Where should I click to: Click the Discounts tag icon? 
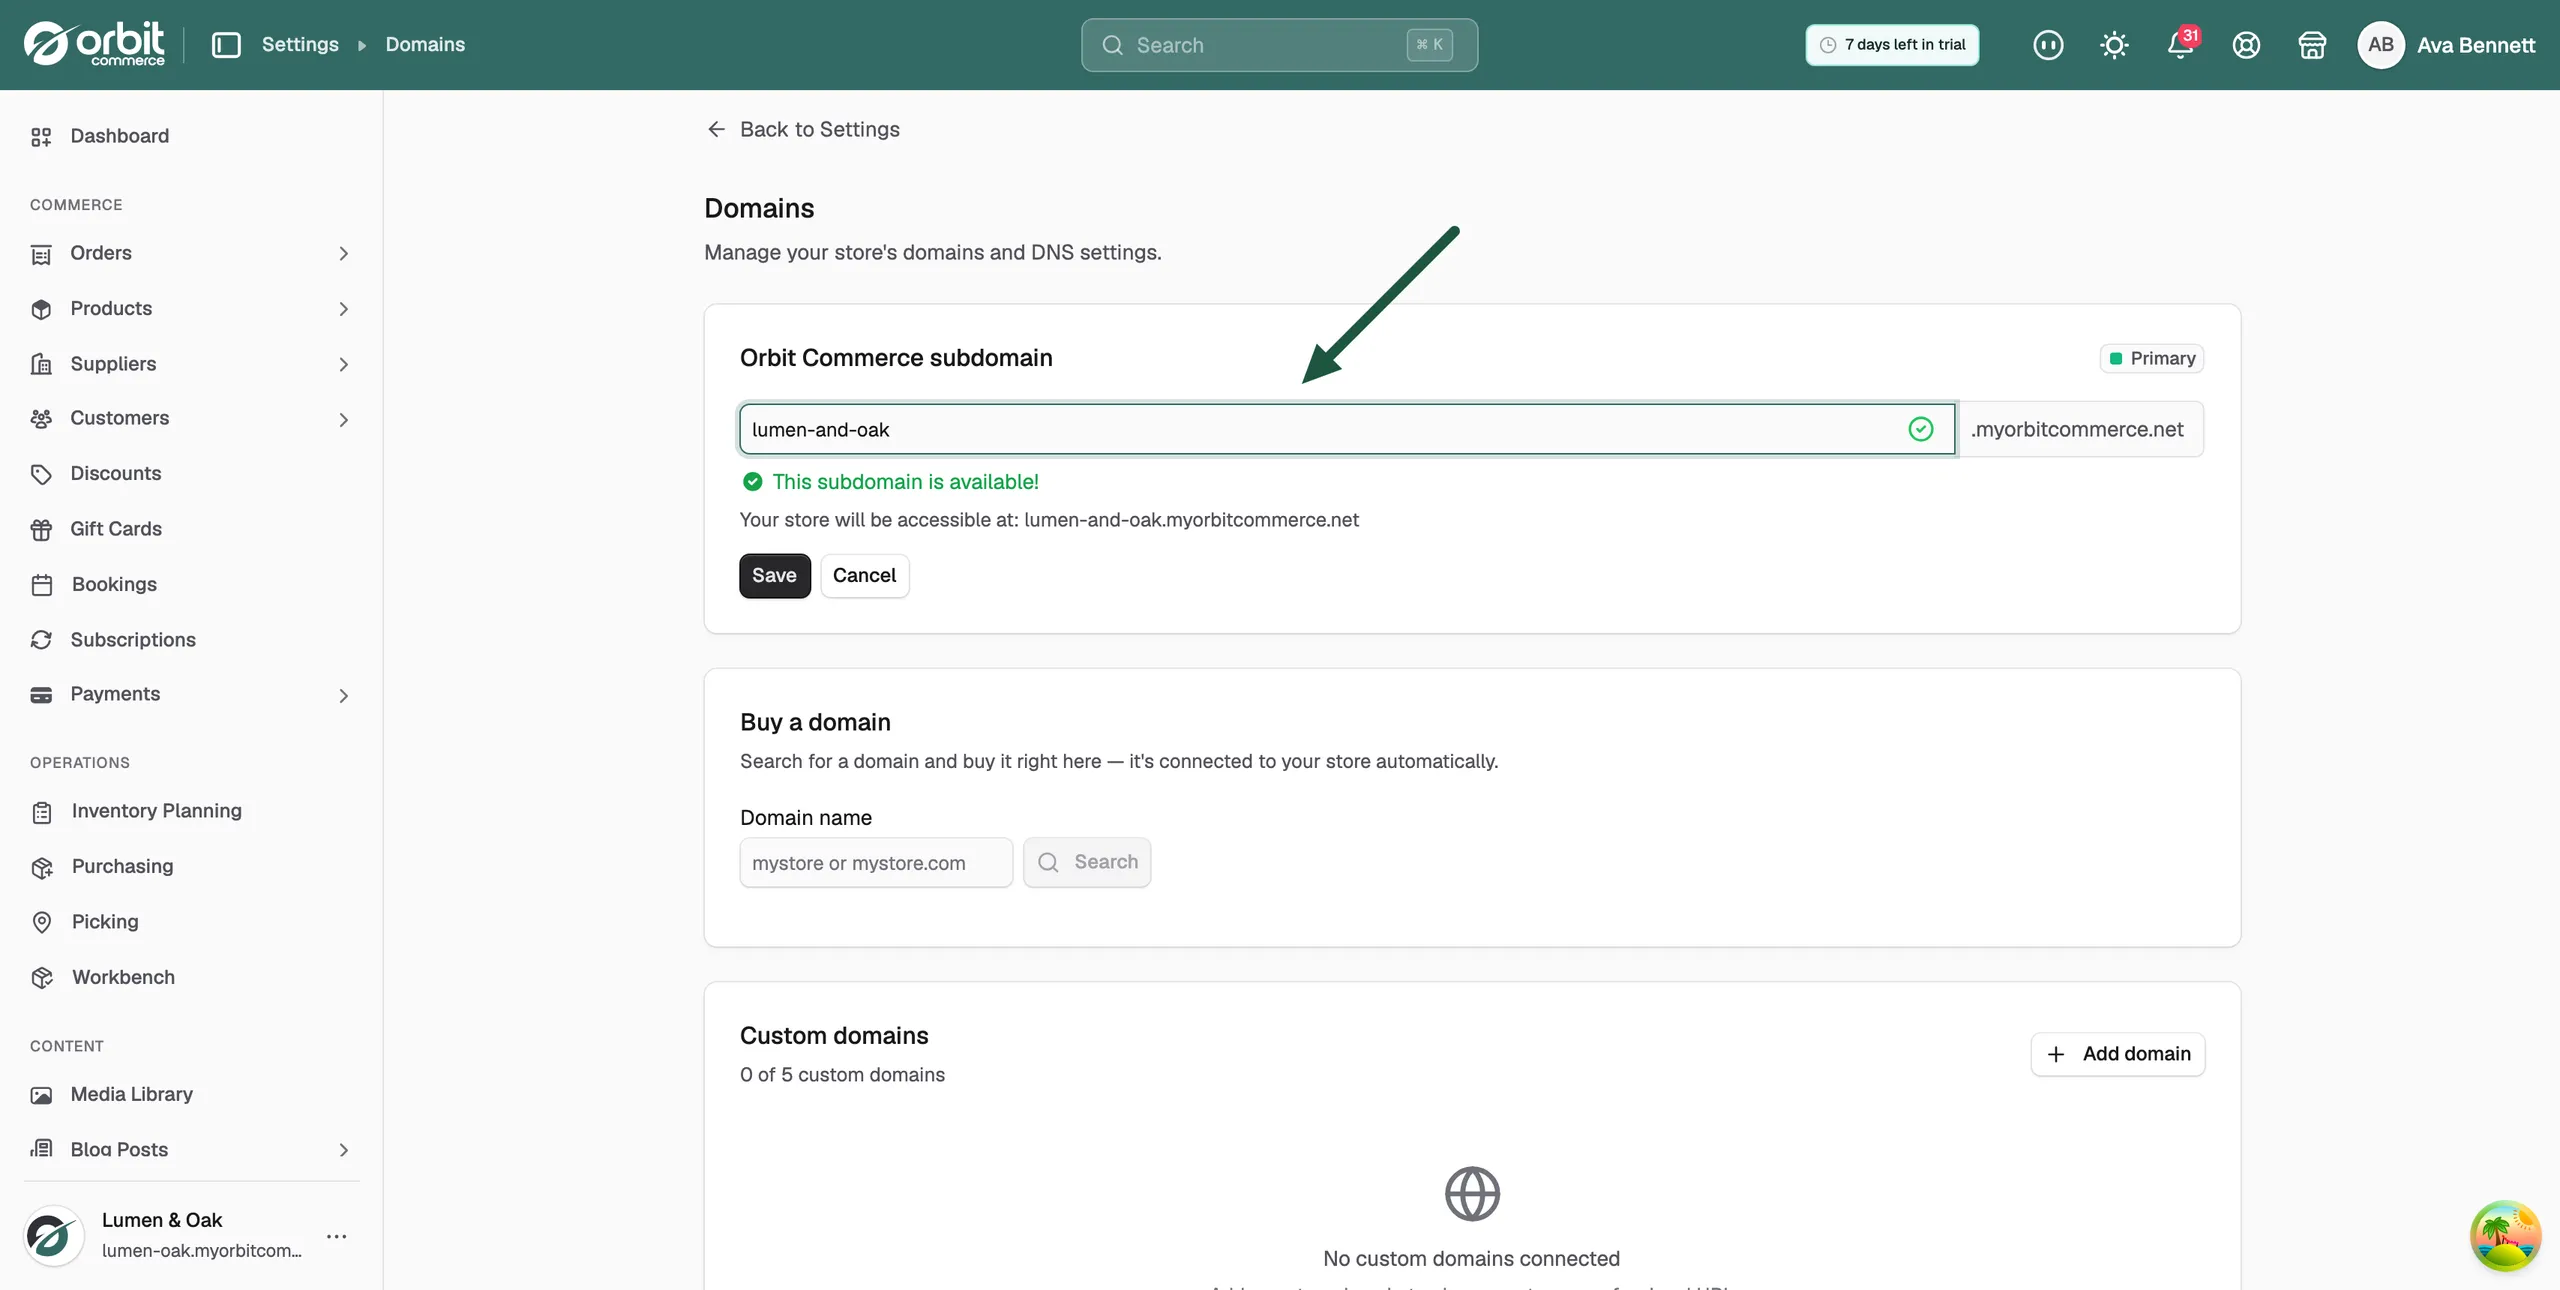(41, 474)
